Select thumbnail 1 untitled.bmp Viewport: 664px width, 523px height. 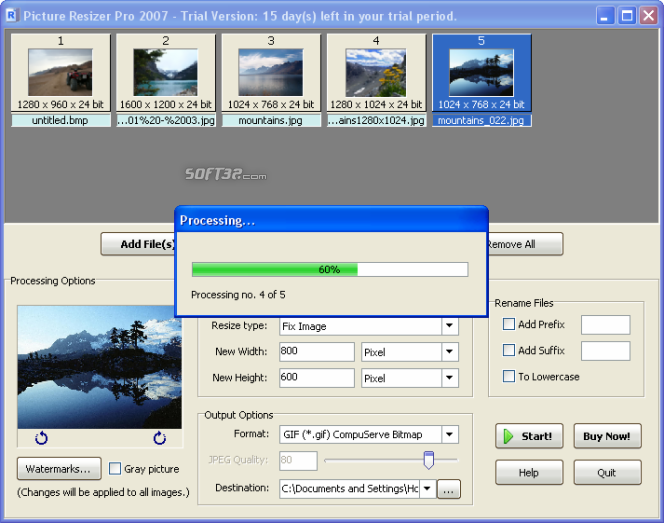[61, 73]
